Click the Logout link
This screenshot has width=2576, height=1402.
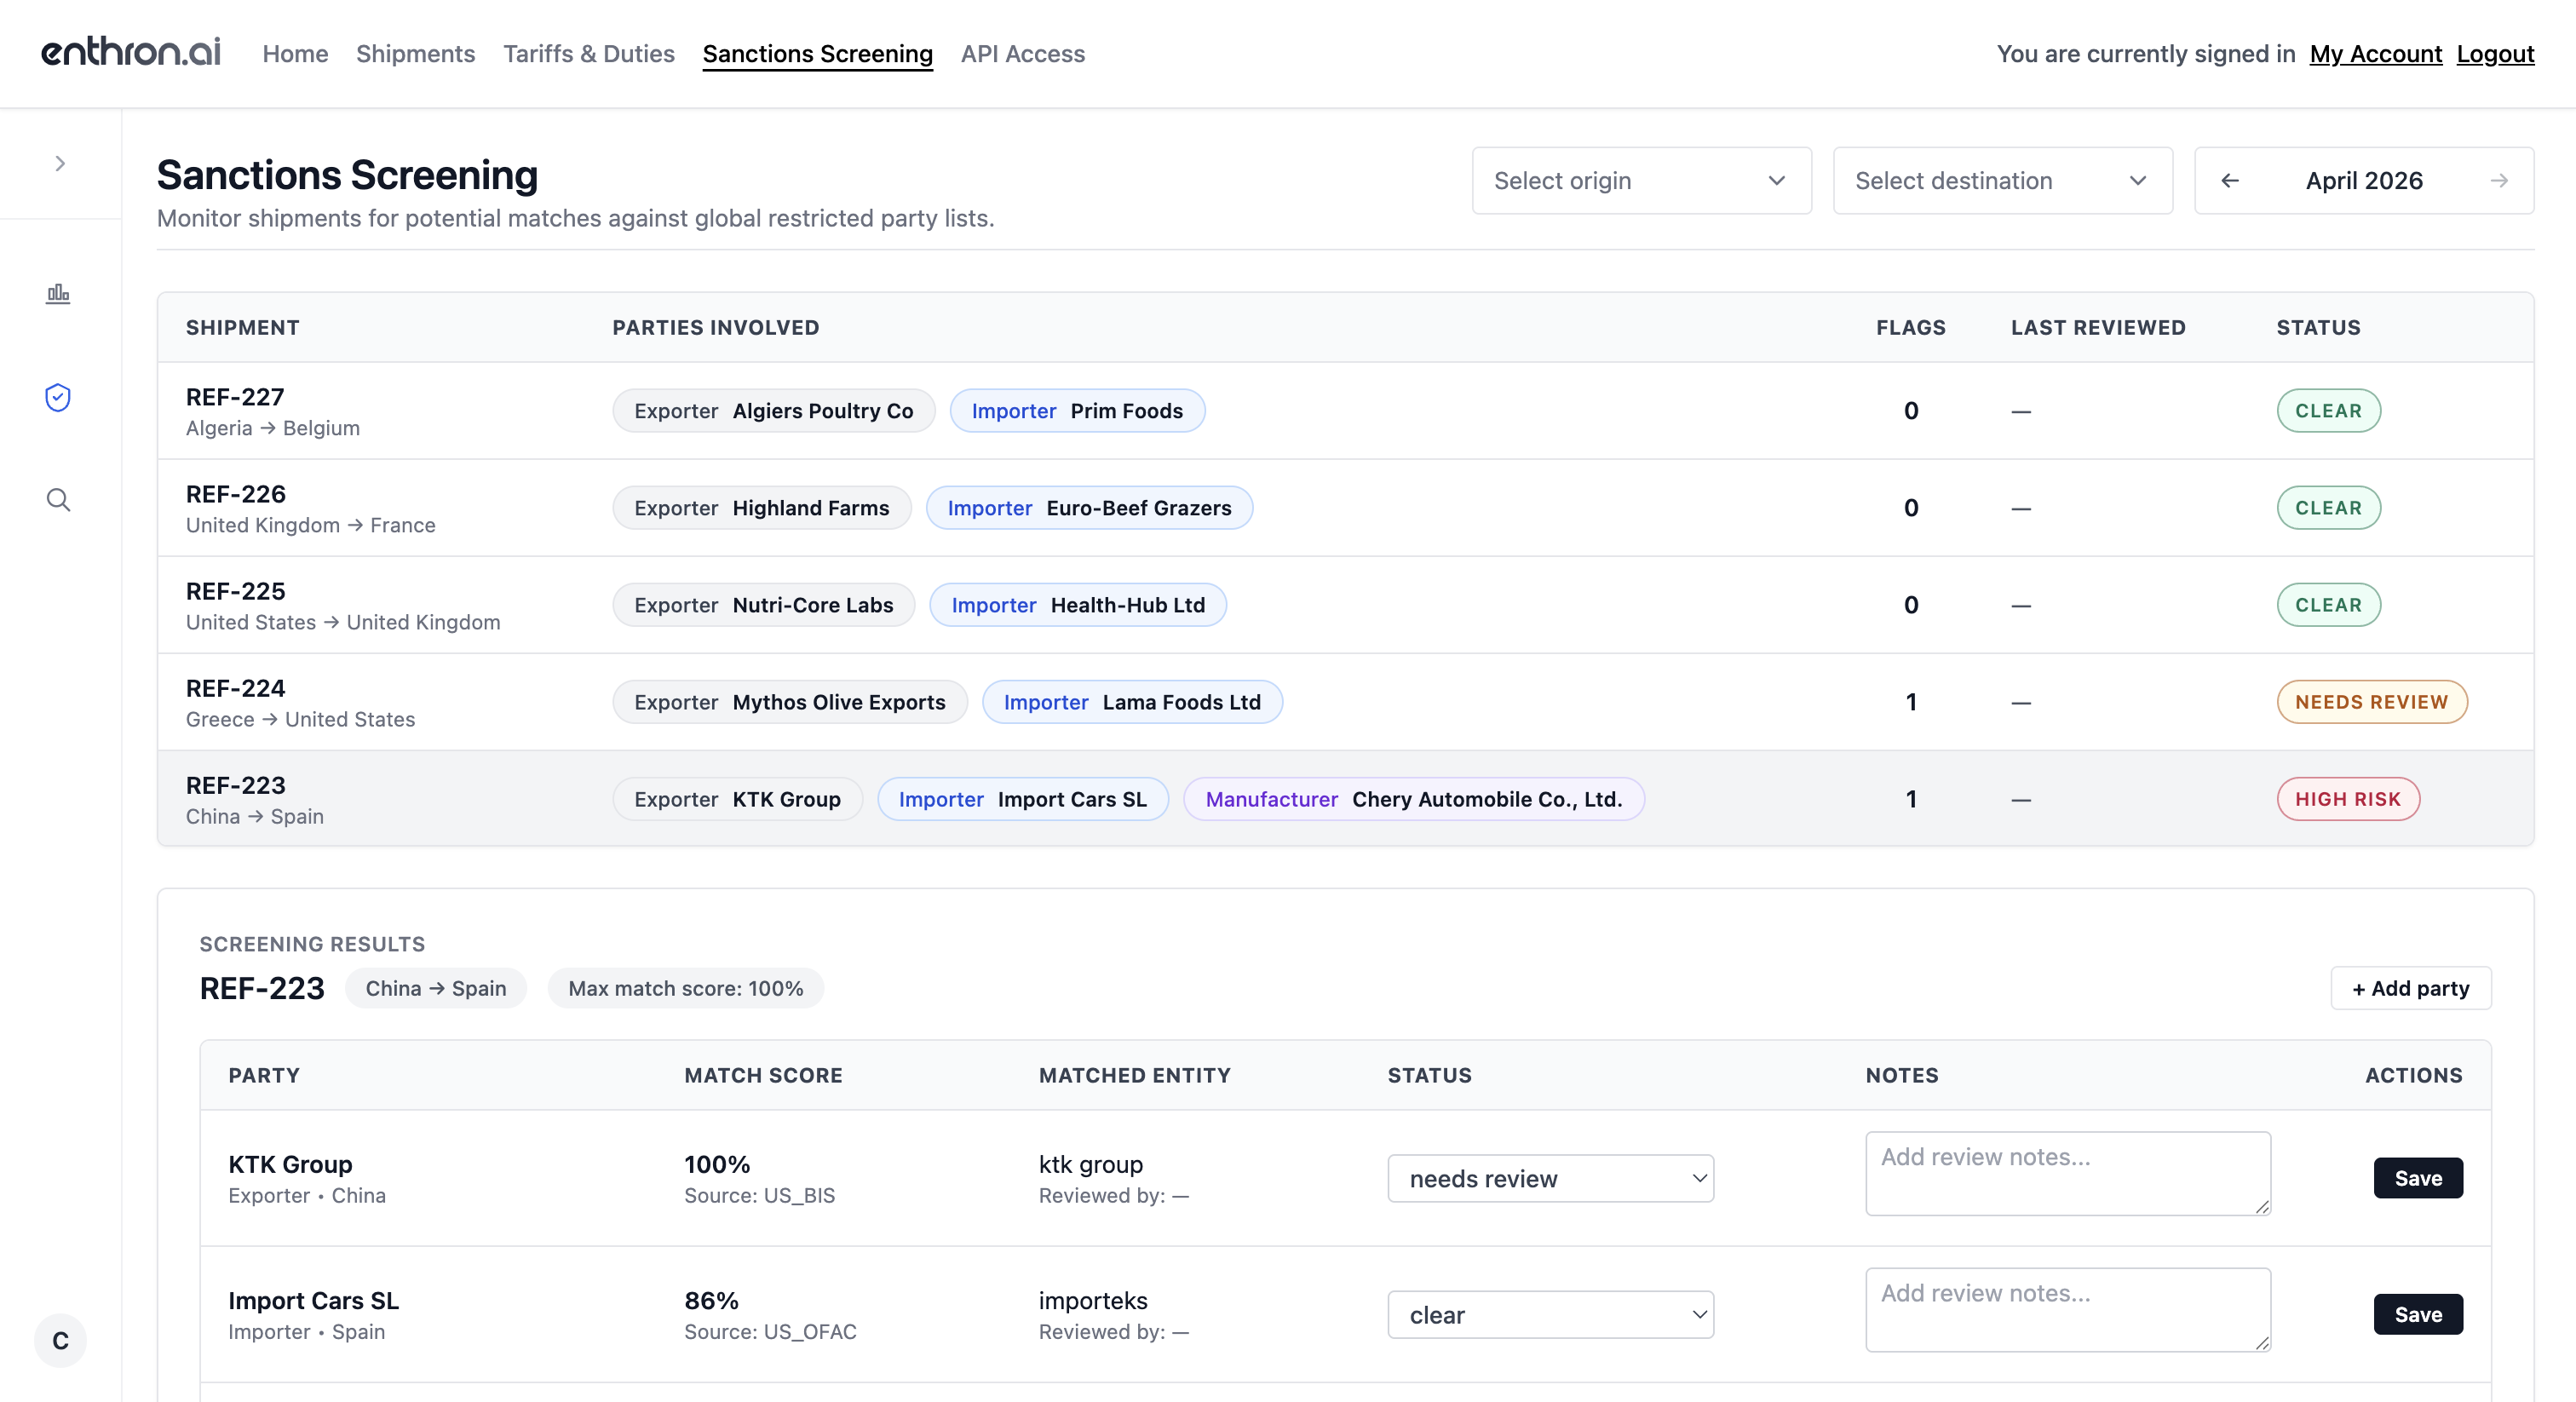pos(2494,54)
